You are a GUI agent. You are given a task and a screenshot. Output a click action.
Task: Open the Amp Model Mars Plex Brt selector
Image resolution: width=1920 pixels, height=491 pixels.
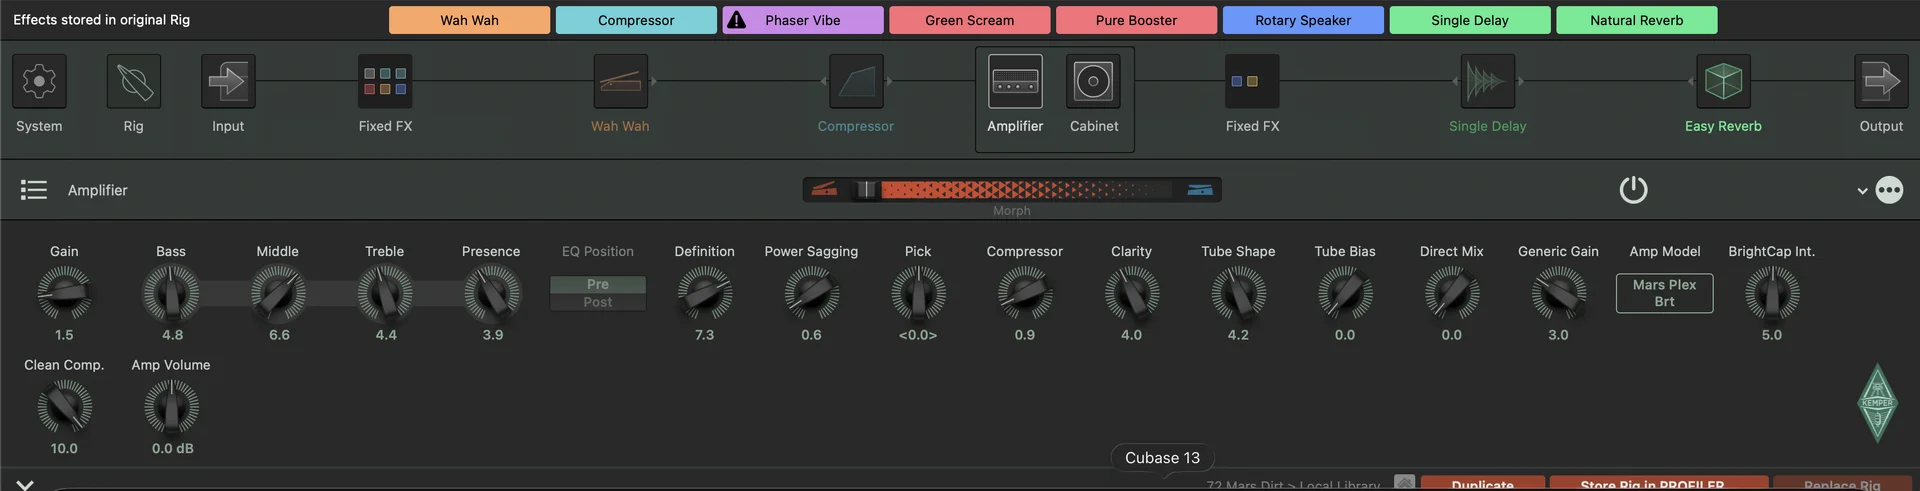(x=1664, y=293)
